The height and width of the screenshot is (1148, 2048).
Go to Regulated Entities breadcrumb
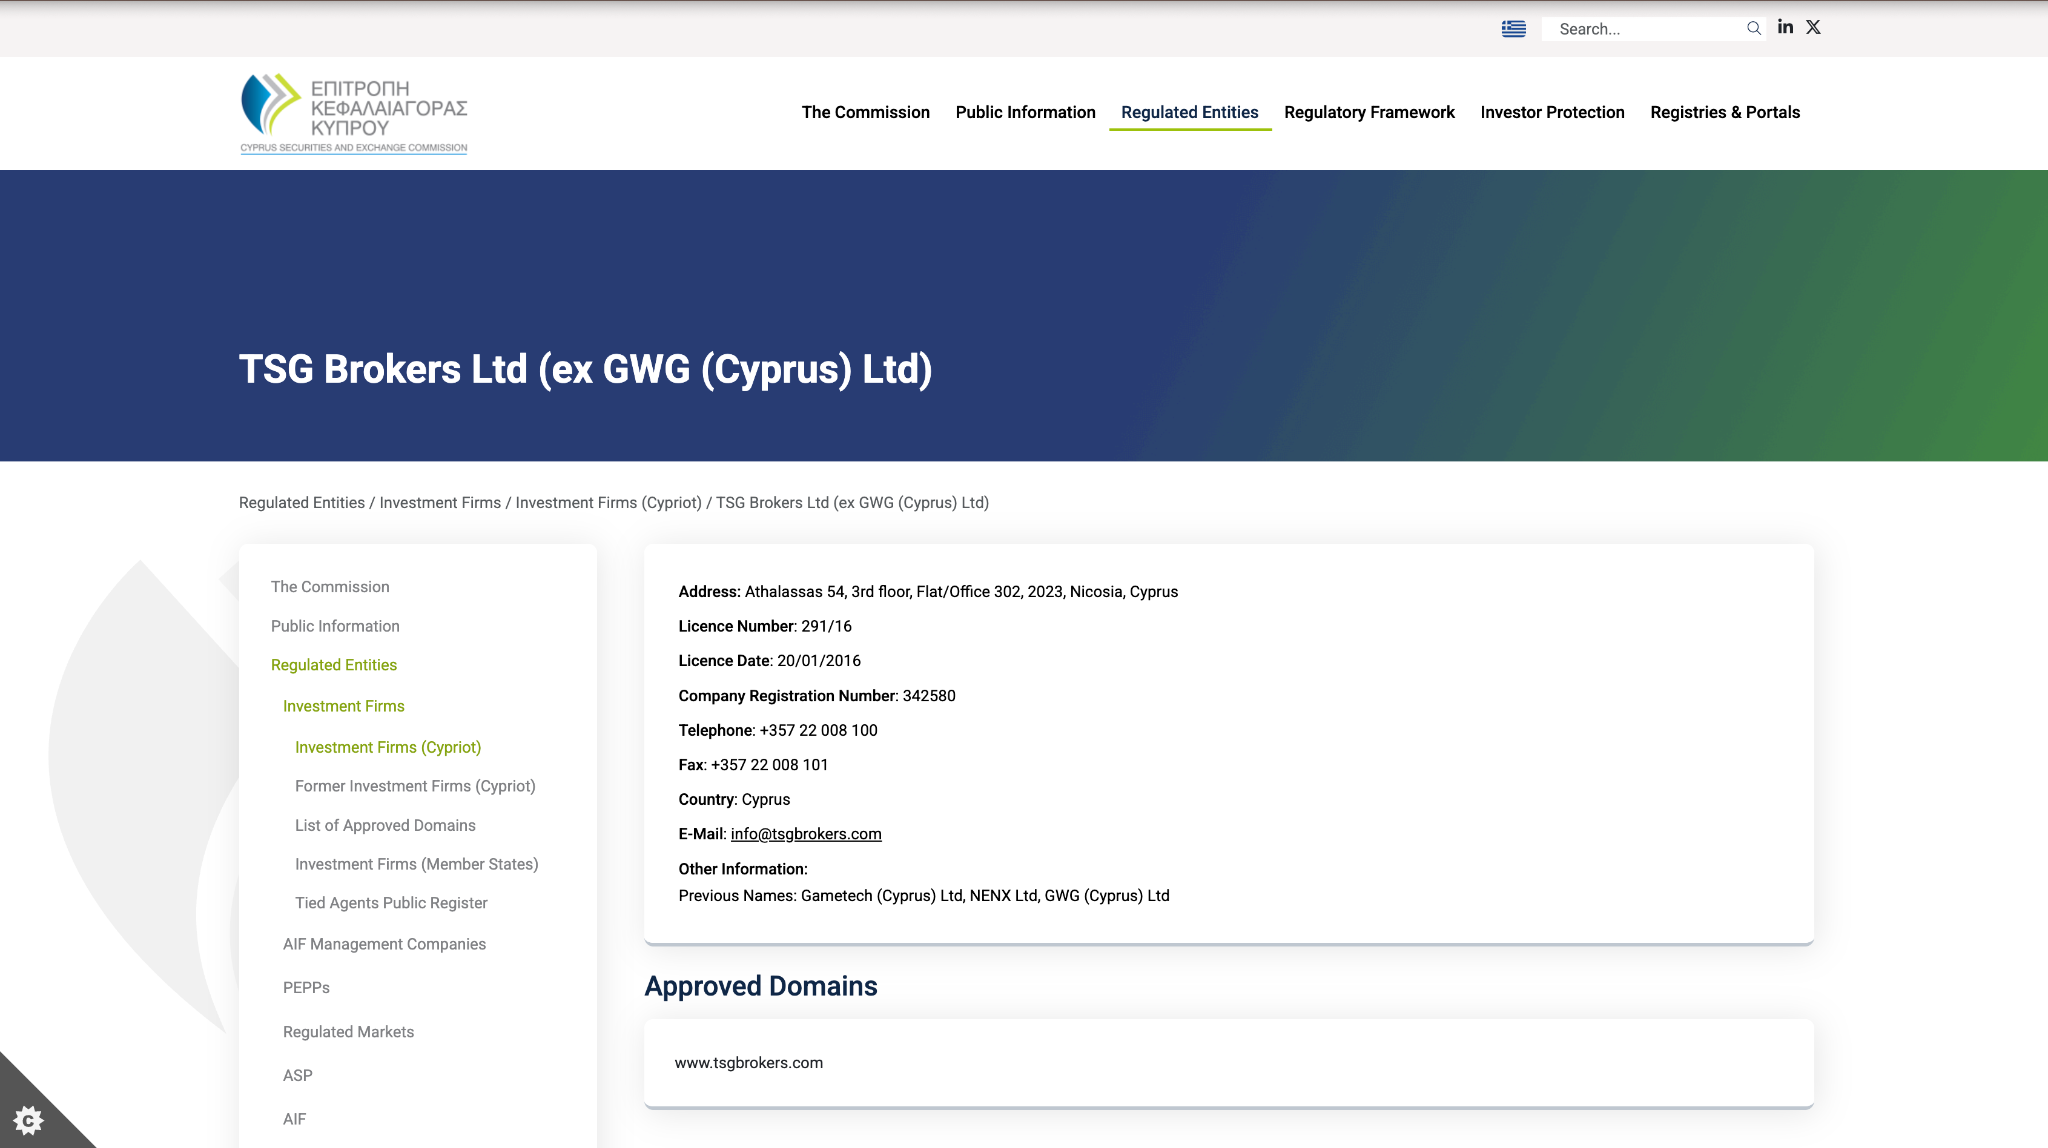pos(302,503)
